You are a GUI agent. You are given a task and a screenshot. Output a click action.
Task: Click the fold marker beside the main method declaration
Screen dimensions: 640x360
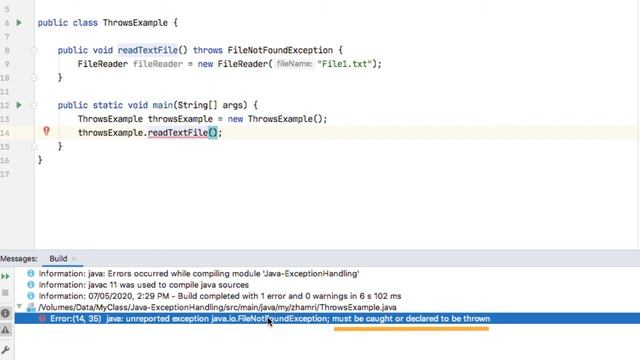point(34,105)
